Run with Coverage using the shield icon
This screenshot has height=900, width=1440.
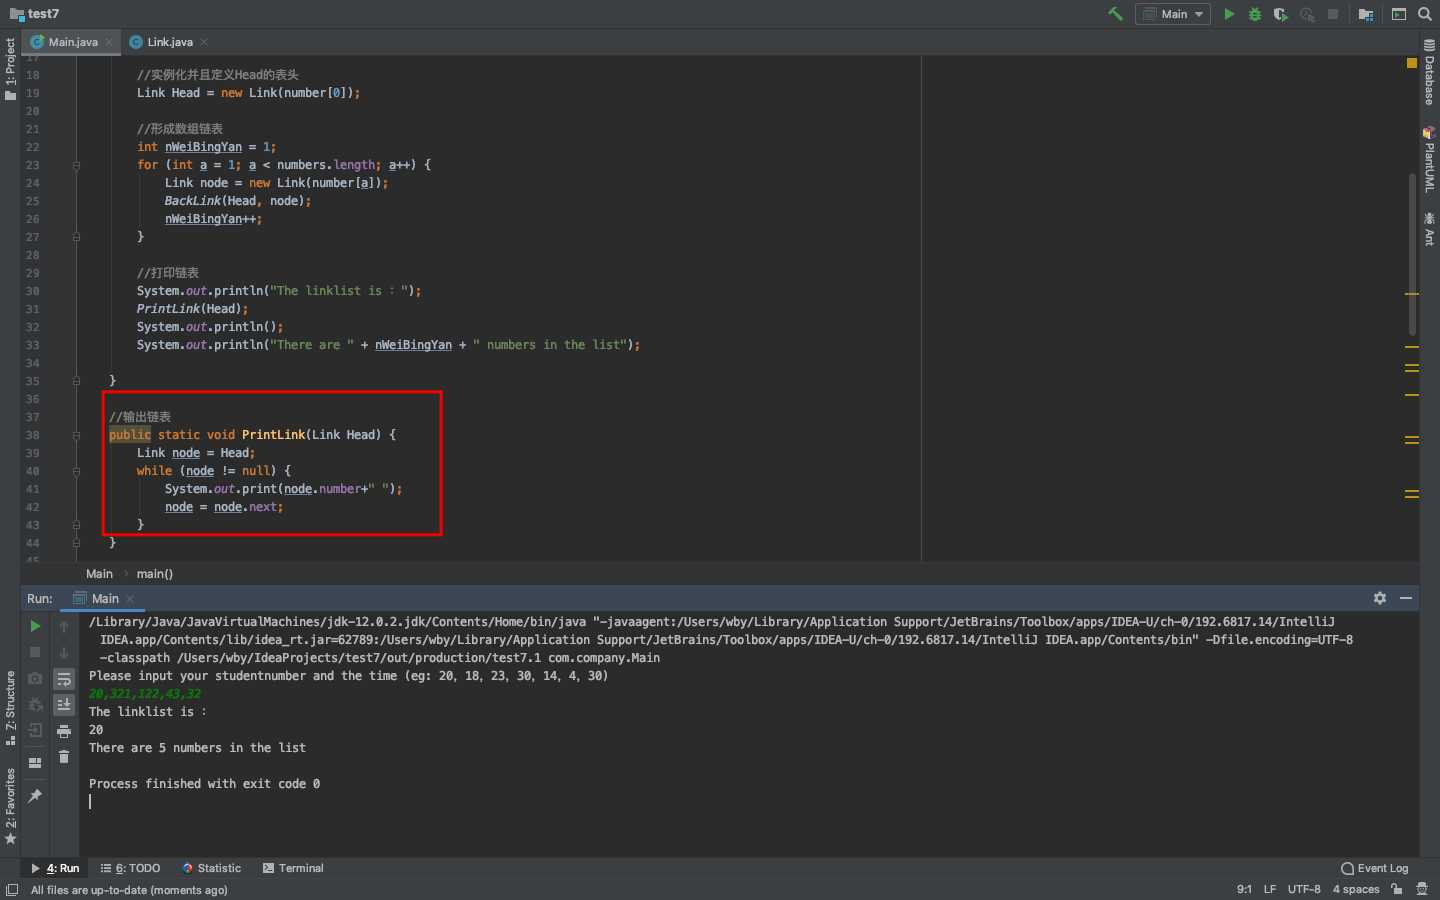(x=1280, y=14)
